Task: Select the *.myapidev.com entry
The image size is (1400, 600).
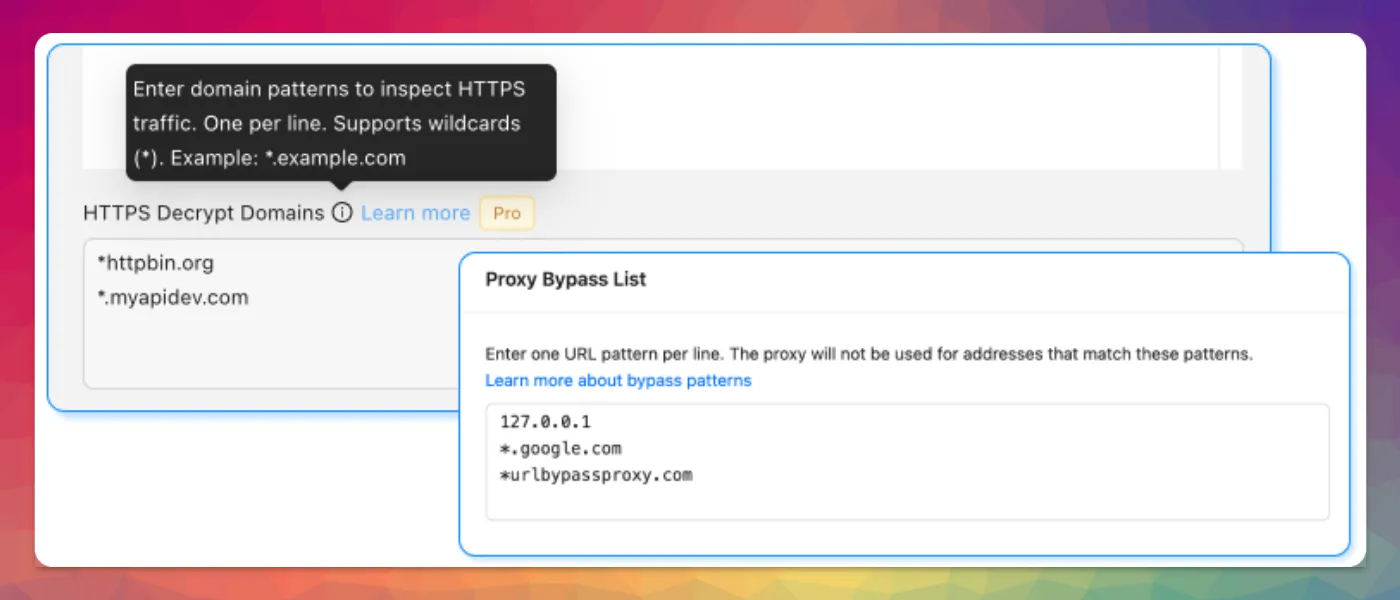Action: (x=166, y=297)
